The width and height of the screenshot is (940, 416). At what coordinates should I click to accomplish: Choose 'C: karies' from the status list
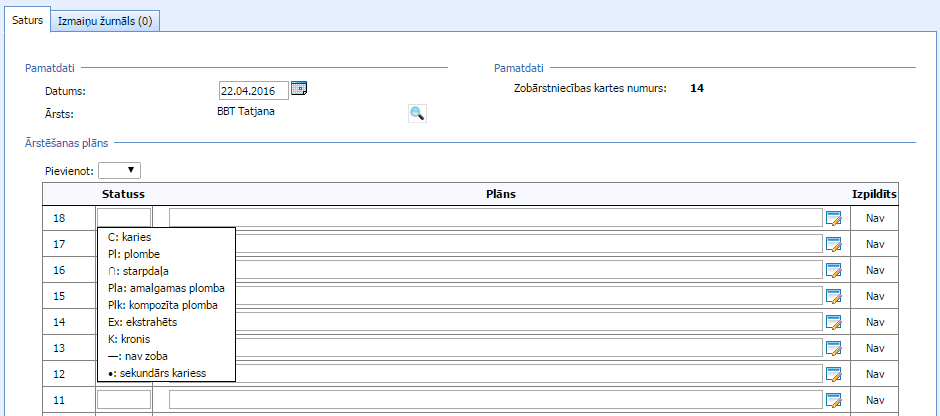129,237
